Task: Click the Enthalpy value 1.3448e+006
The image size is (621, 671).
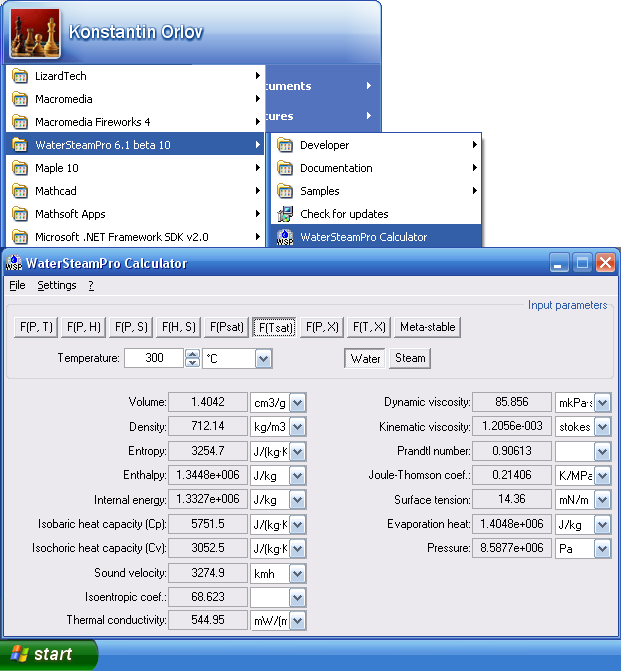Action: 208,475
